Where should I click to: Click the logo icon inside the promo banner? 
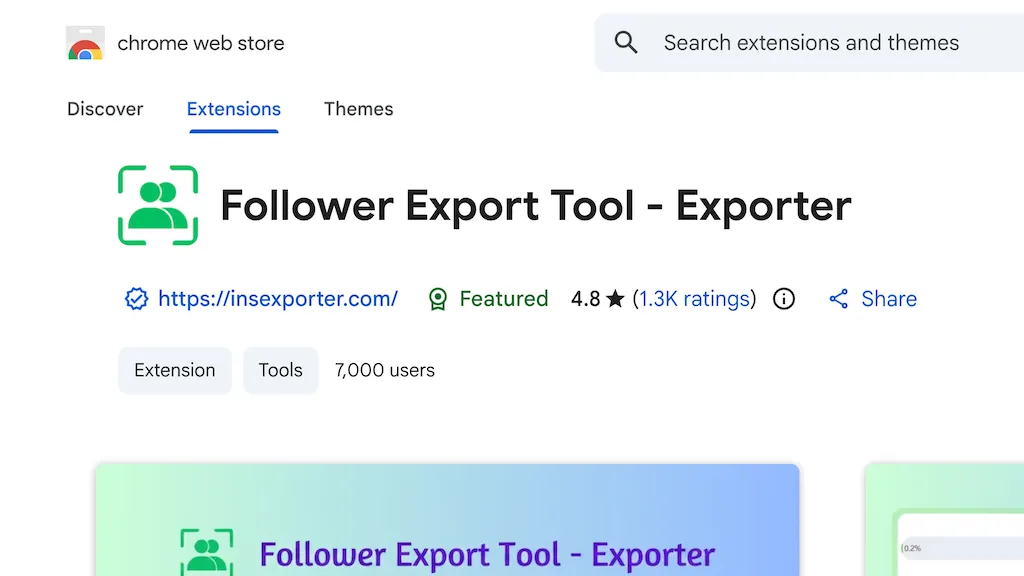click(206, 552)
